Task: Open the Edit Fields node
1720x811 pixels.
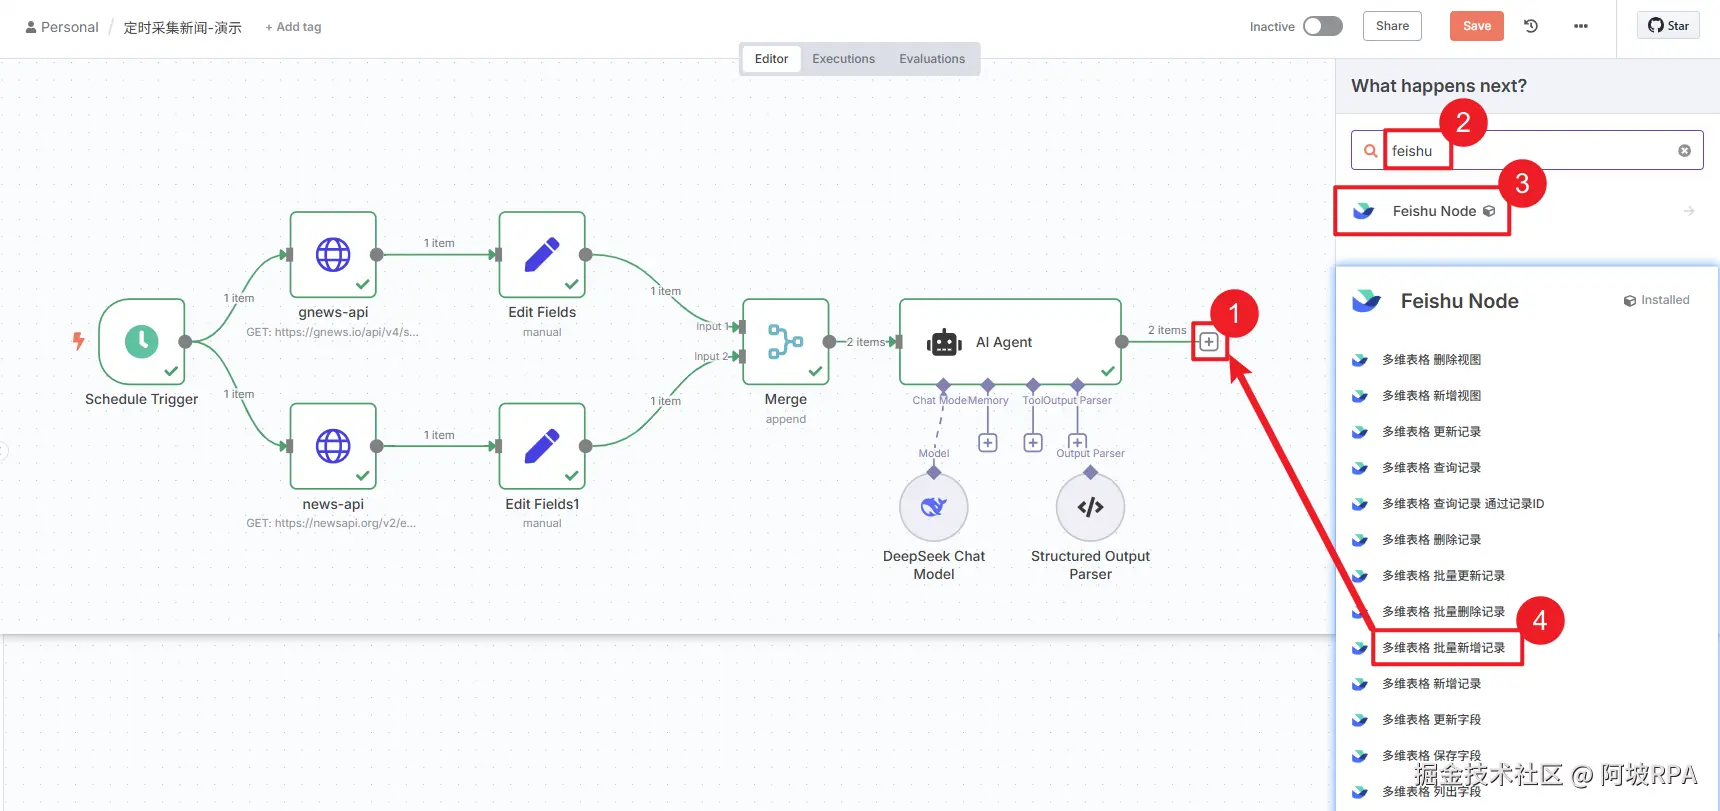Action: point(542,254)
